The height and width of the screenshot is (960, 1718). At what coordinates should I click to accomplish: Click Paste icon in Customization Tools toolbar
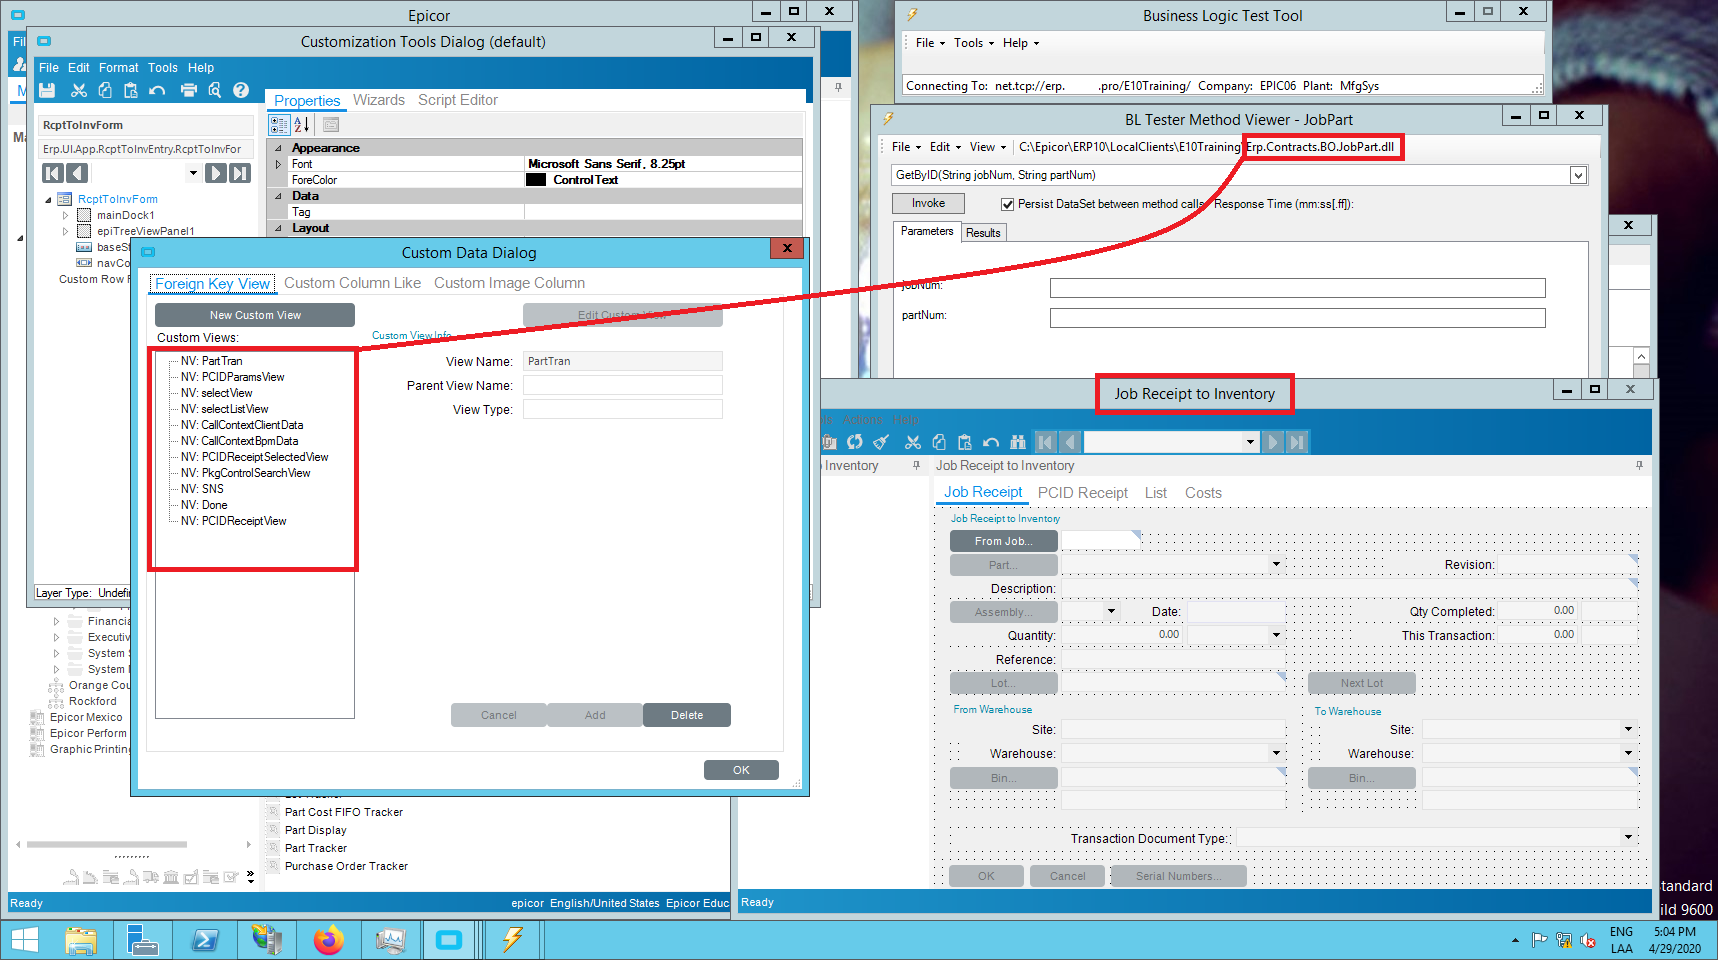coord(130,90)
